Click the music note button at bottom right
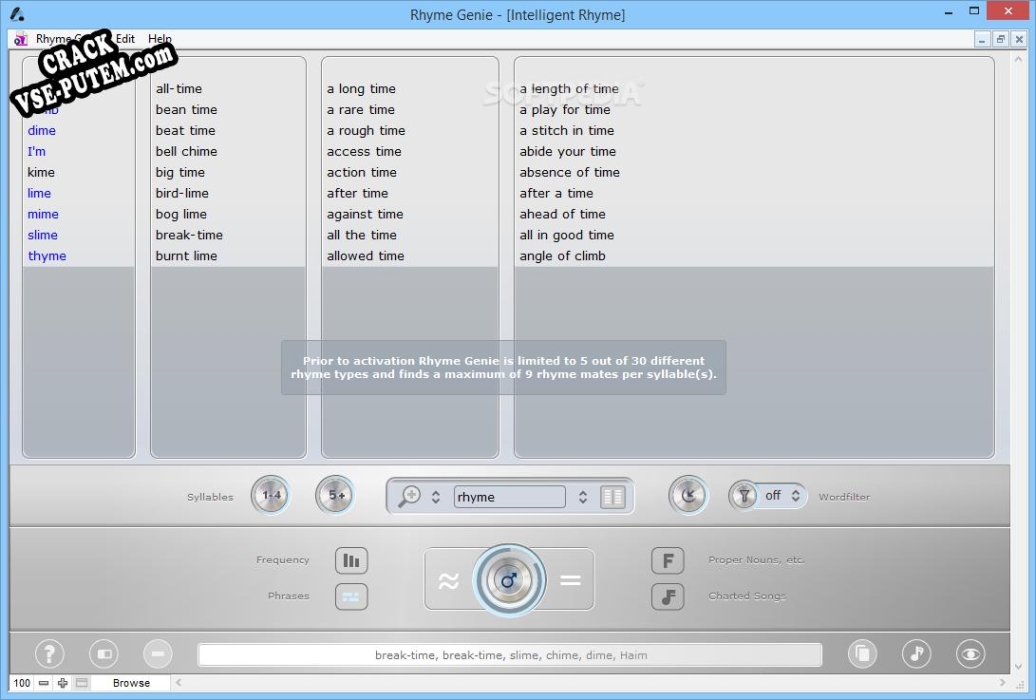 pos(915,654)
